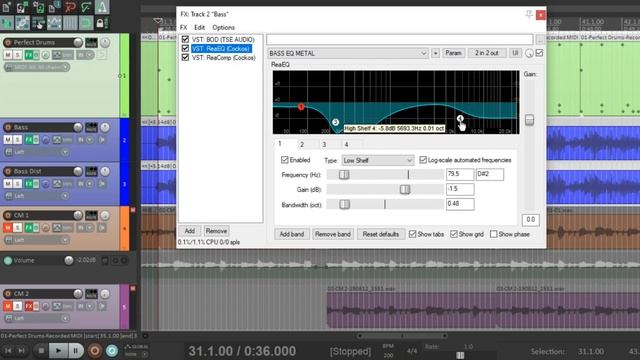Click the Reset defaults button
Screen dimensions: 640x360
380,234
